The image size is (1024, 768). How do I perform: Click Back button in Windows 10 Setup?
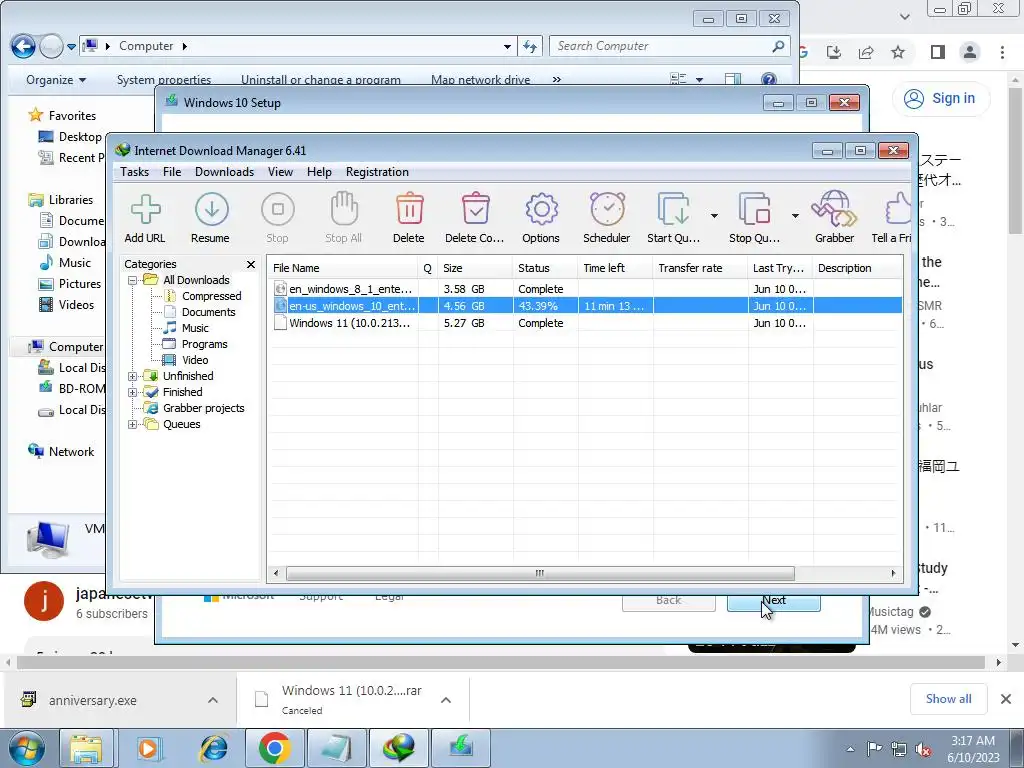pyautogui.click(x=668, y=600)
